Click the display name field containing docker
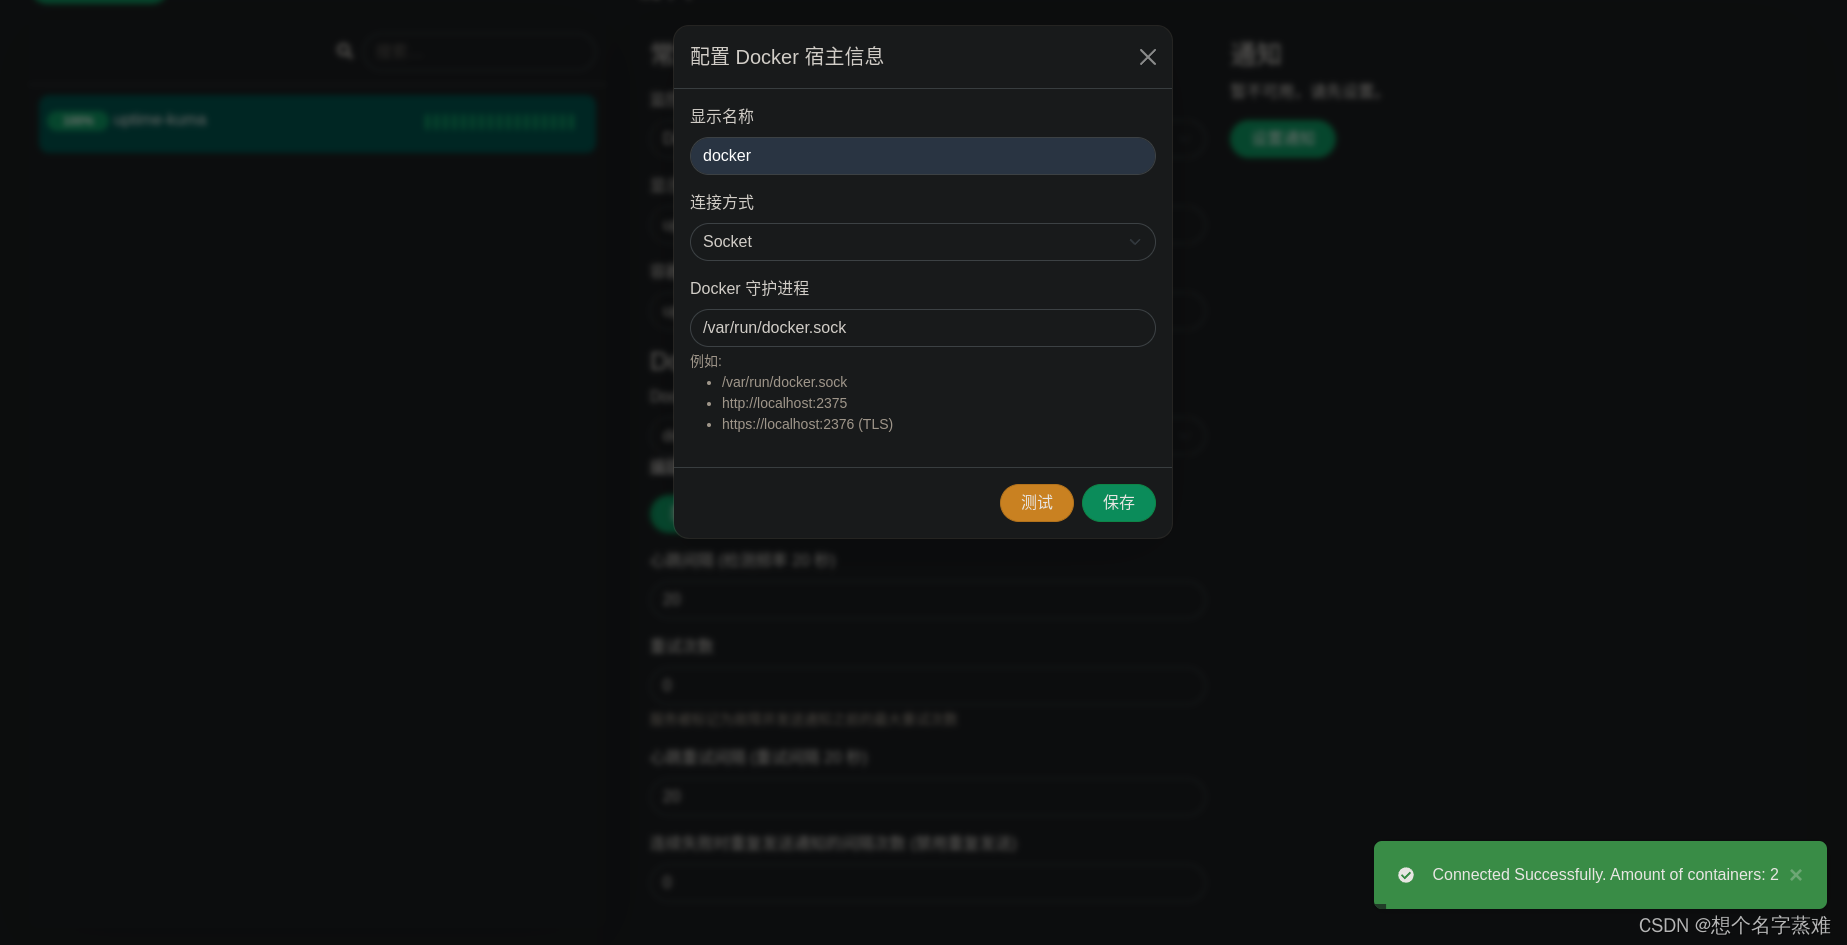Screen dimensions: 1847x945 pyautogui.click(x=922, y=156)
